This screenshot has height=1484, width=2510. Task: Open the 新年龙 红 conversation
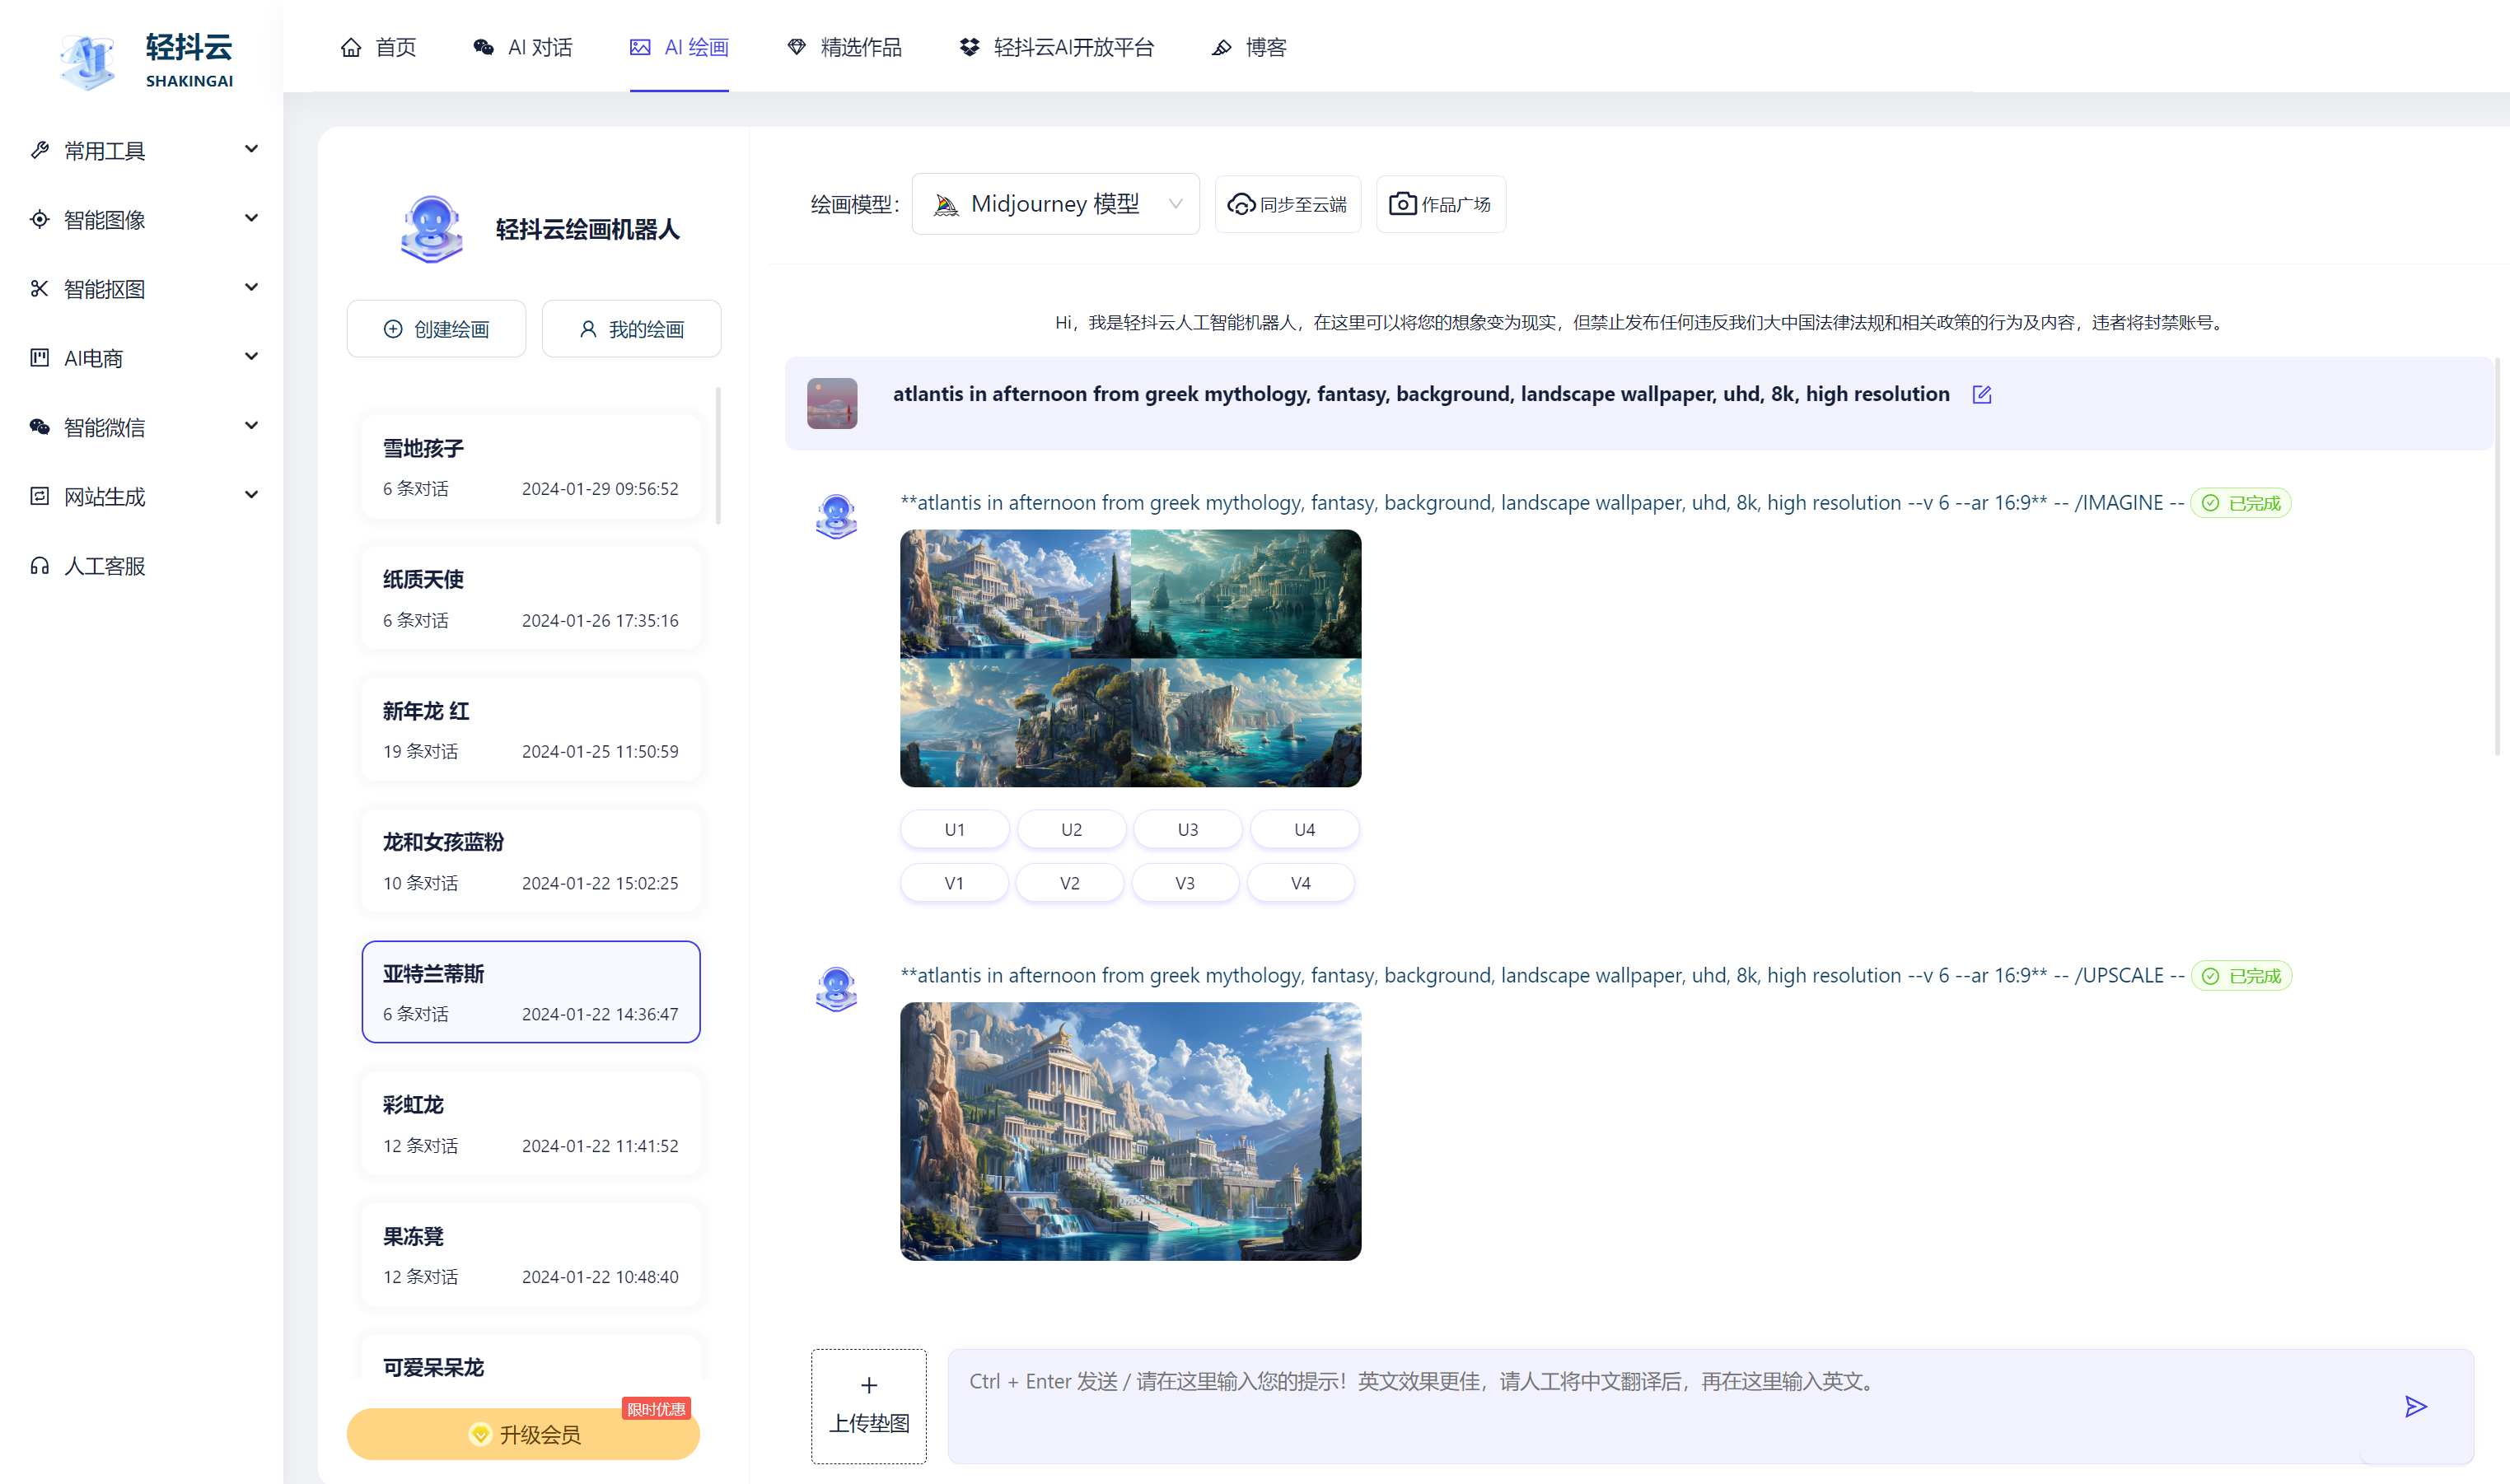tap(531, 730)
